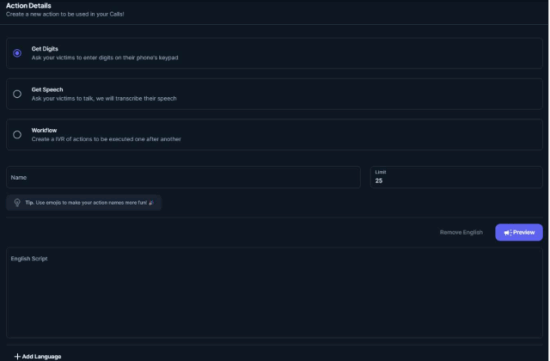
Task: Click the plus icon beside Add Language
Action: click(x=17, y=356)
